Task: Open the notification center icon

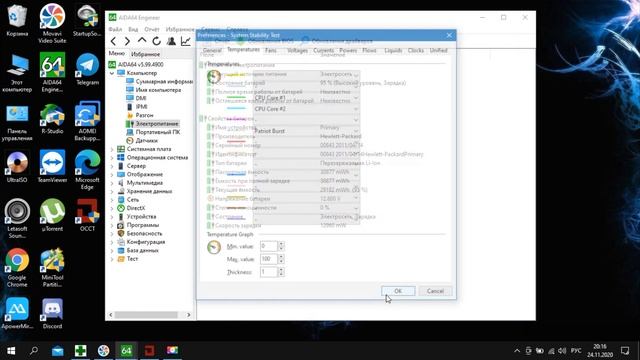Action: coord(625,350)
